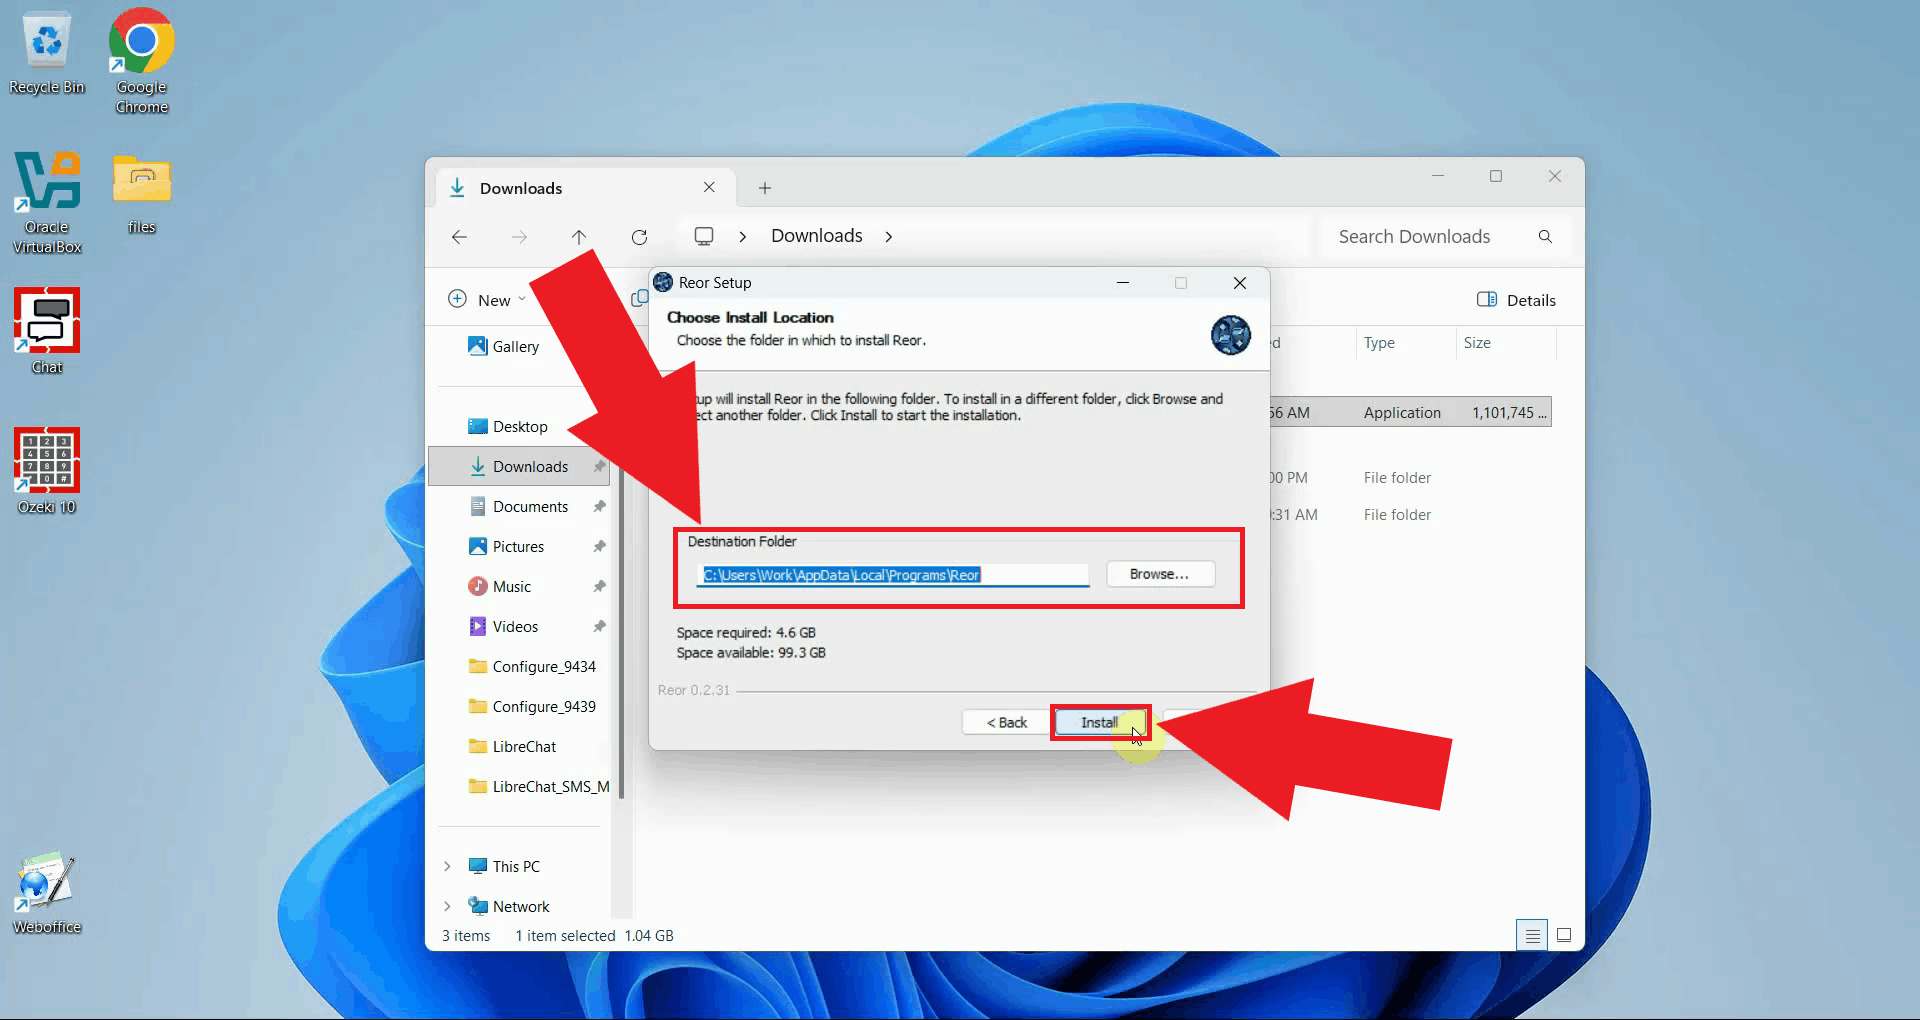Go back in File Explorer

click(459, 237)
